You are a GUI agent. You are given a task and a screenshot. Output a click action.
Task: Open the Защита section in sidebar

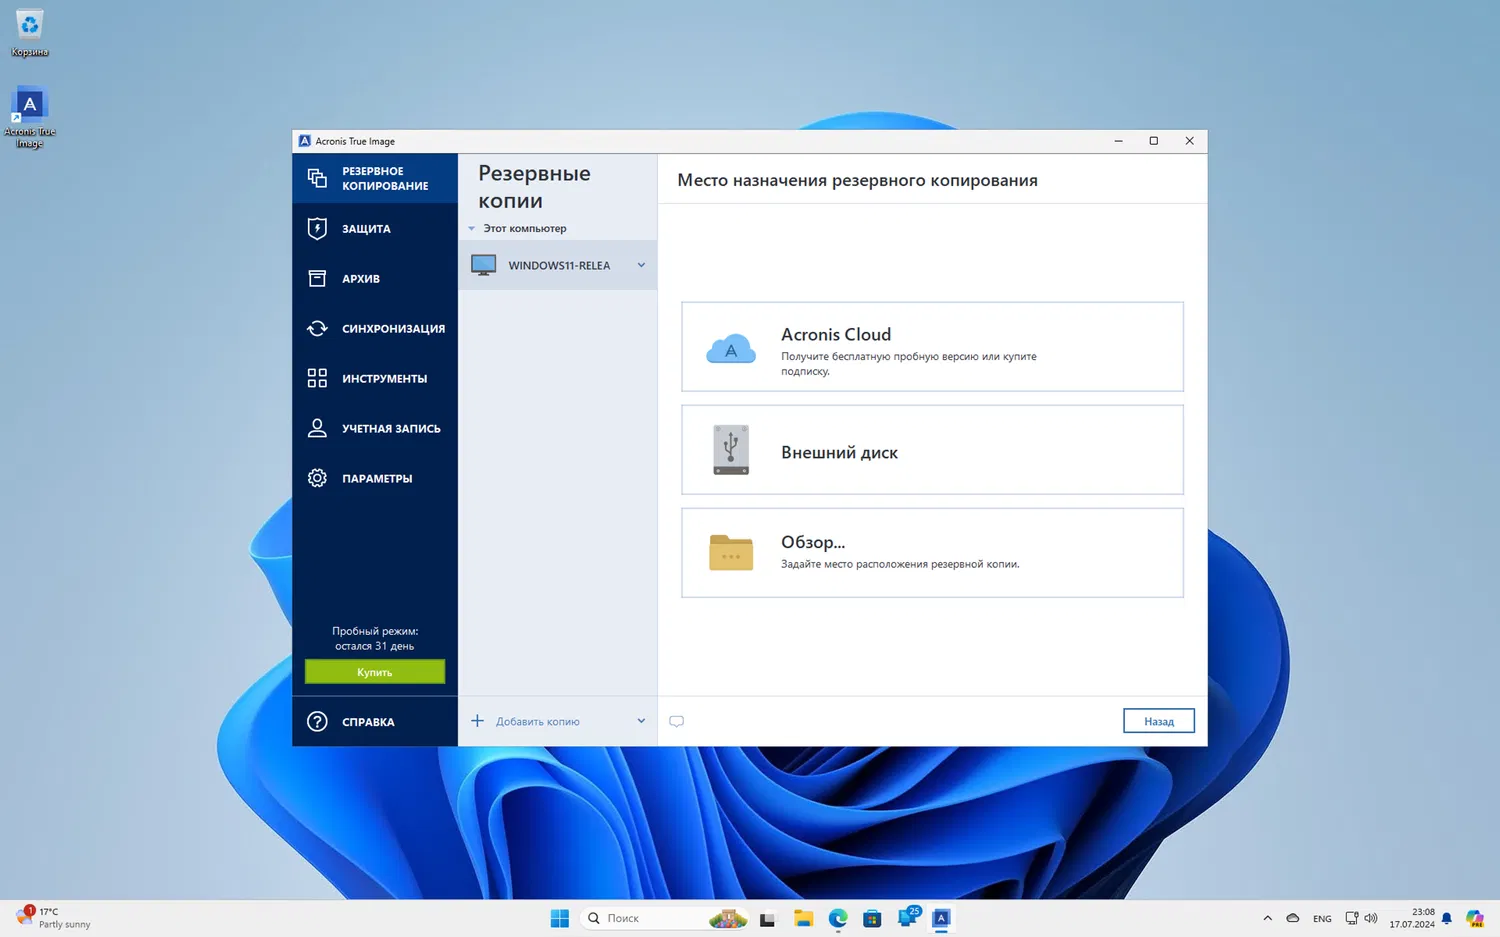(375, 228)
